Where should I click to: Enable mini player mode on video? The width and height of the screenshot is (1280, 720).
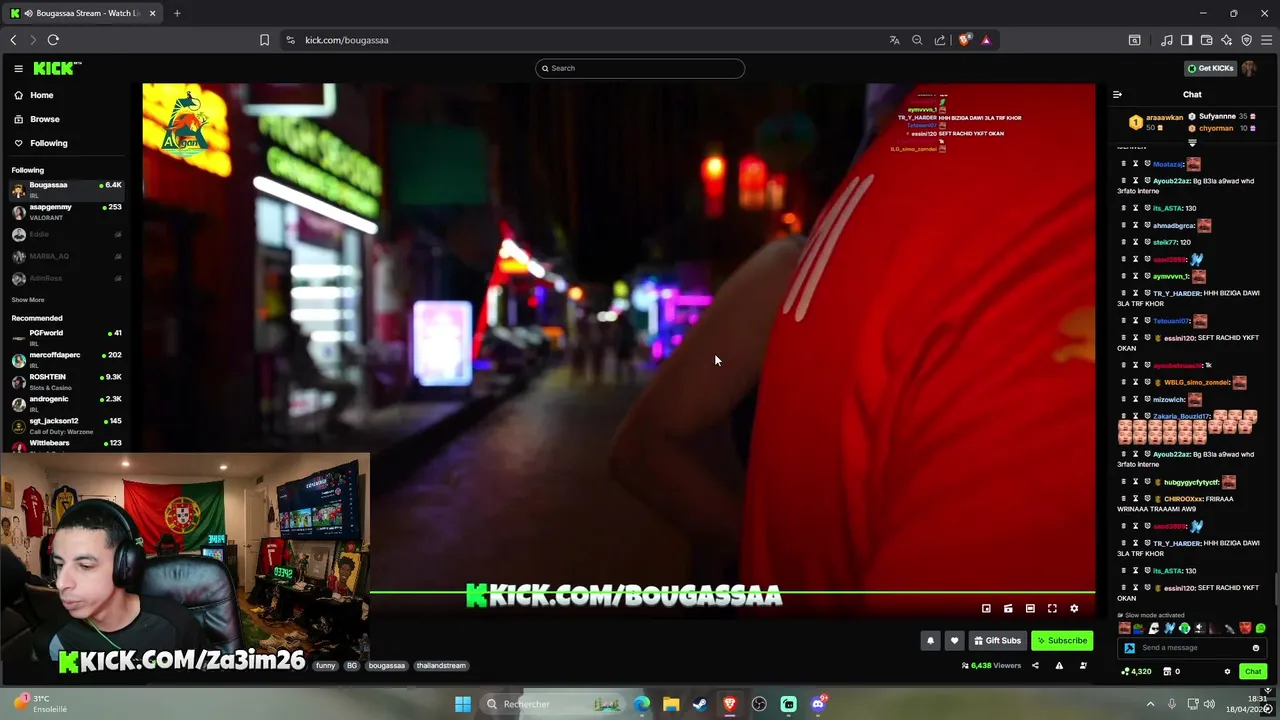point(986,608)
